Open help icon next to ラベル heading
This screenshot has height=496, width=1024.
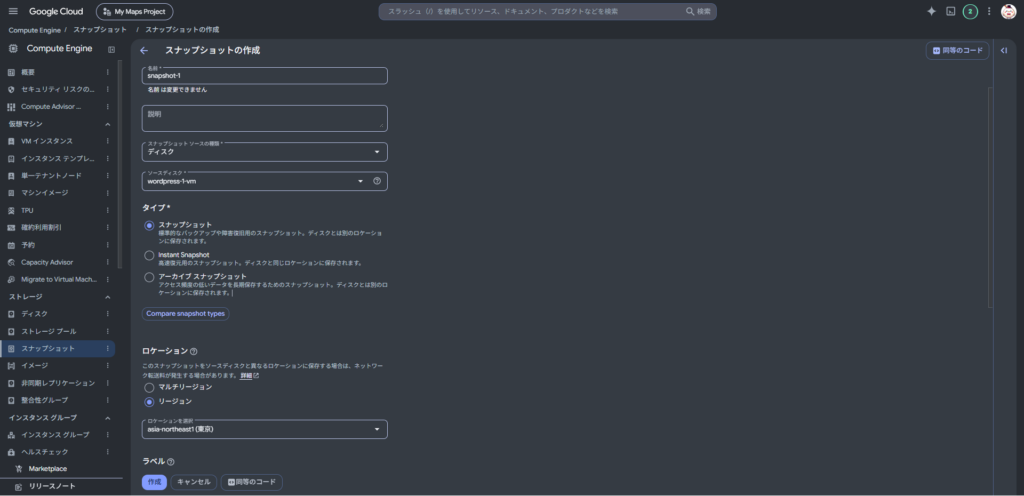[x=170, y=462]
